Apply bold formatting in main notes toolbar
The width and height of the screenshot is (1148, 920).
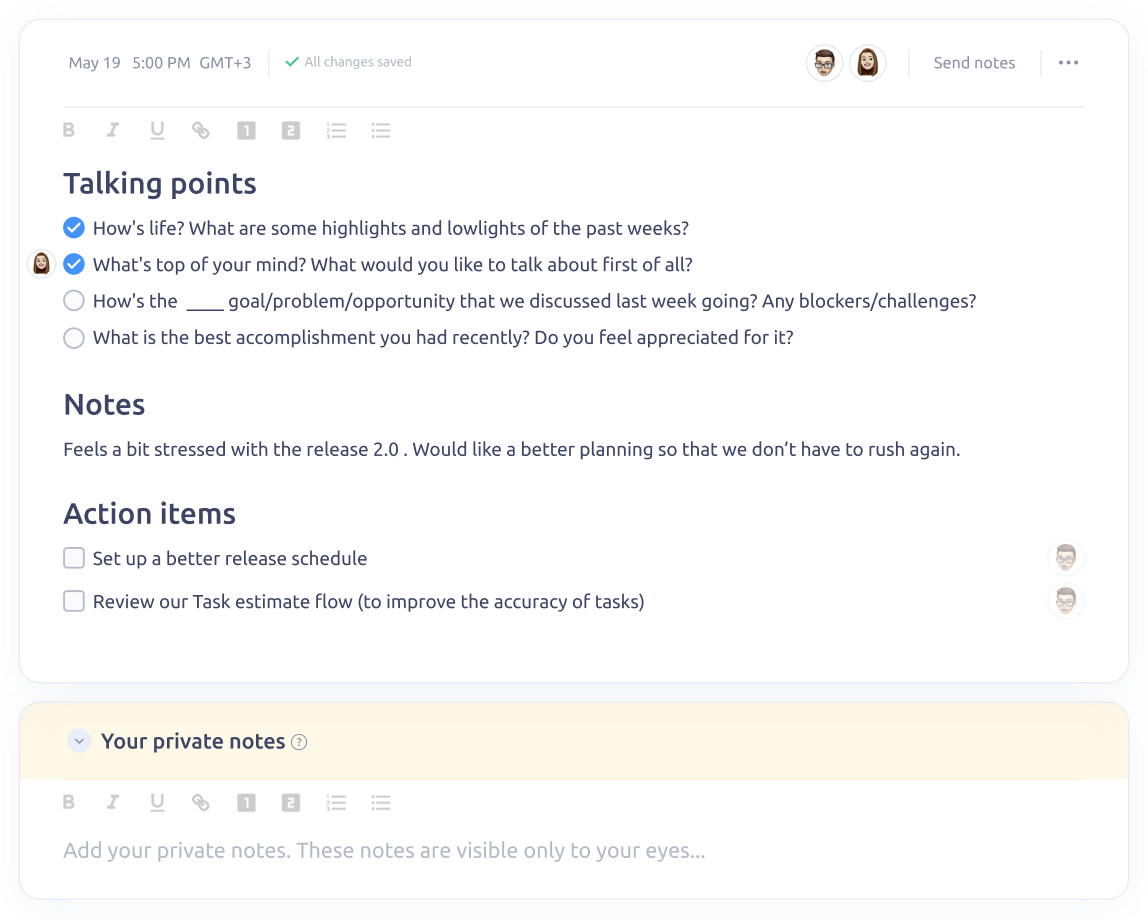tap(69, 130)
